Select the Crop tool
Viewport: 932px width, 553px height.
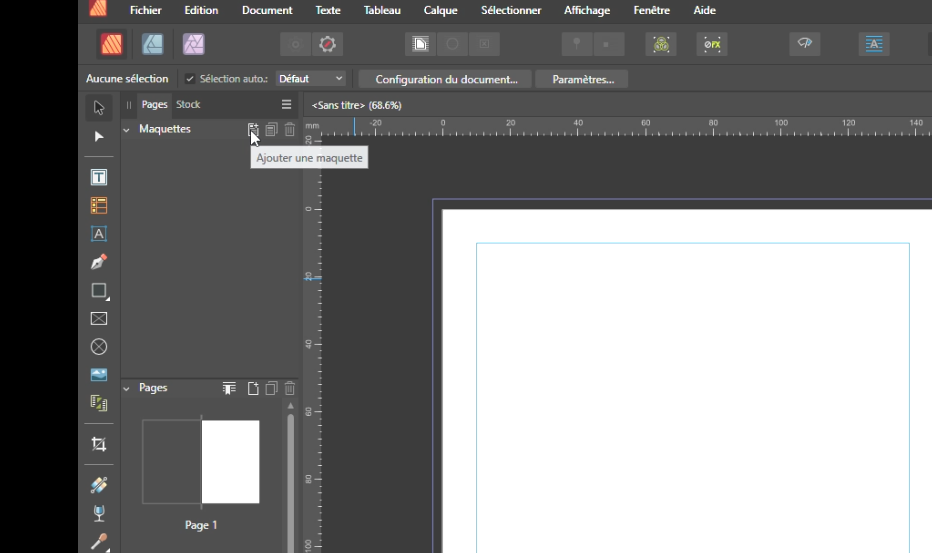(99, 444)
